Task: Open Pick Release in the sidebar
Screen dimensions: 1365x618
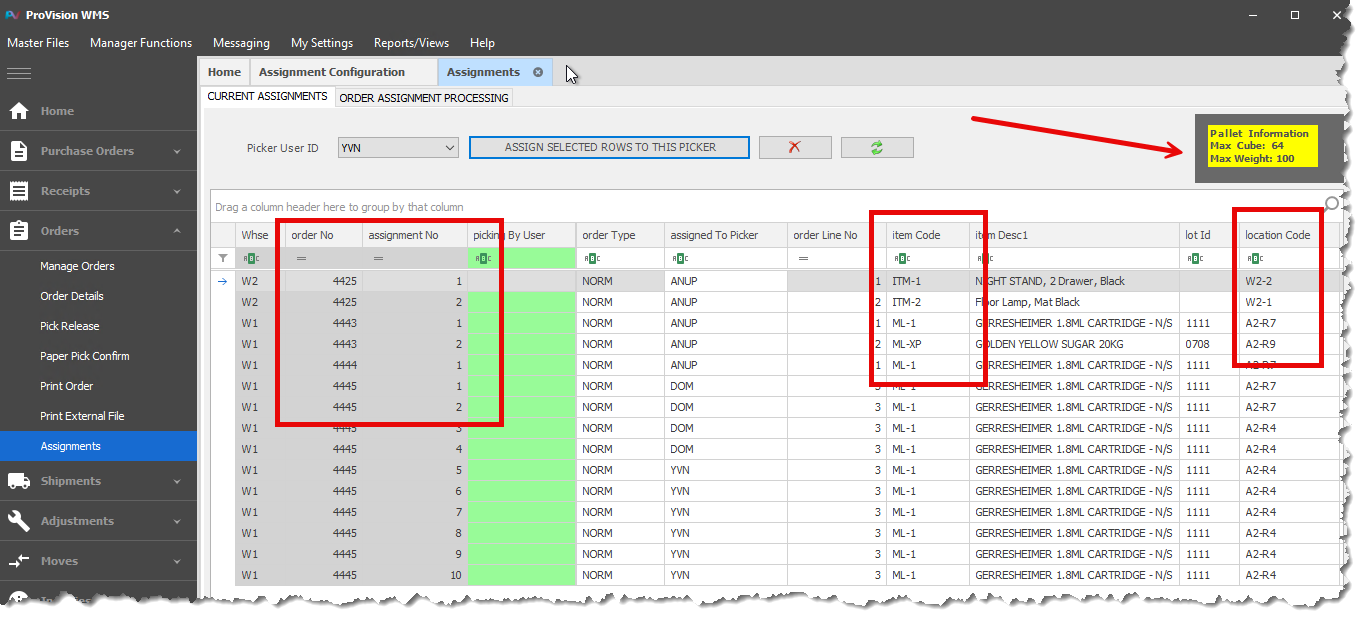Action: (70, 326)
